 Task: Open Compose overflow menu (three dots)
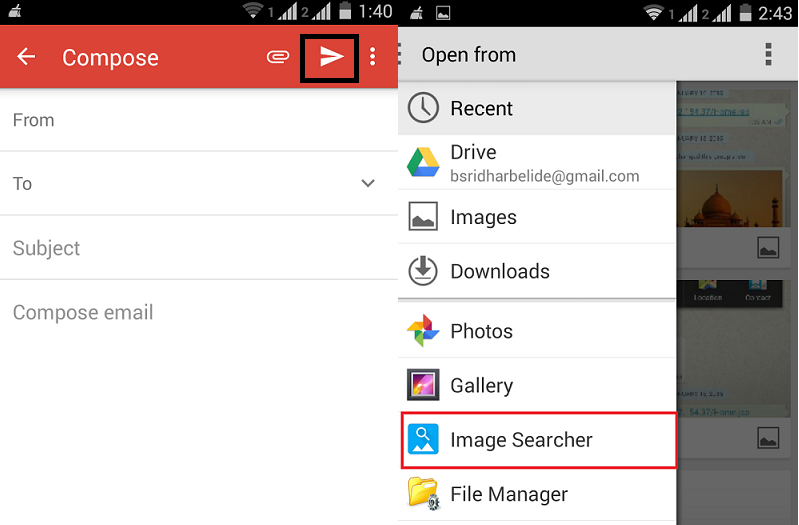(x=373, y=57)
